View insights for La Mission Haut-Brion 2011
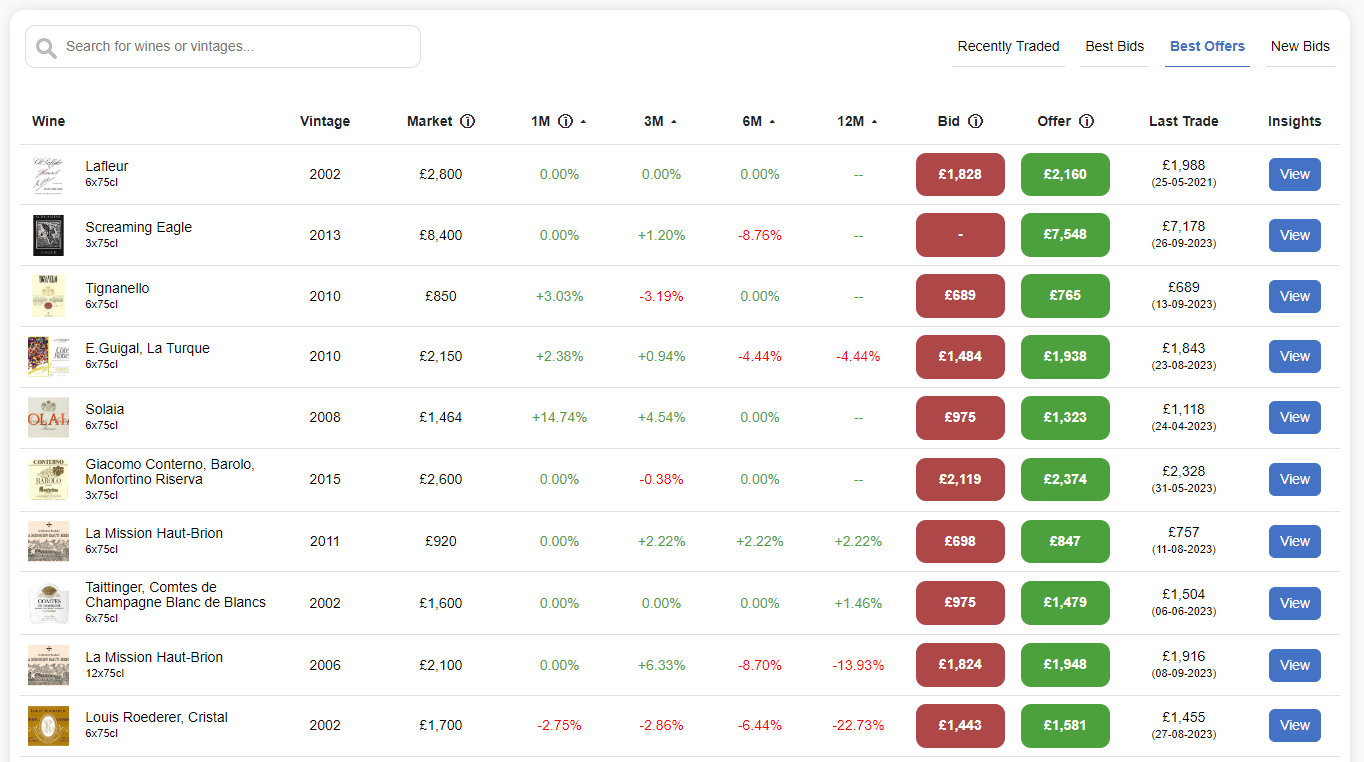Viewport: 1364px width, 762px height. pos(1294,541)
